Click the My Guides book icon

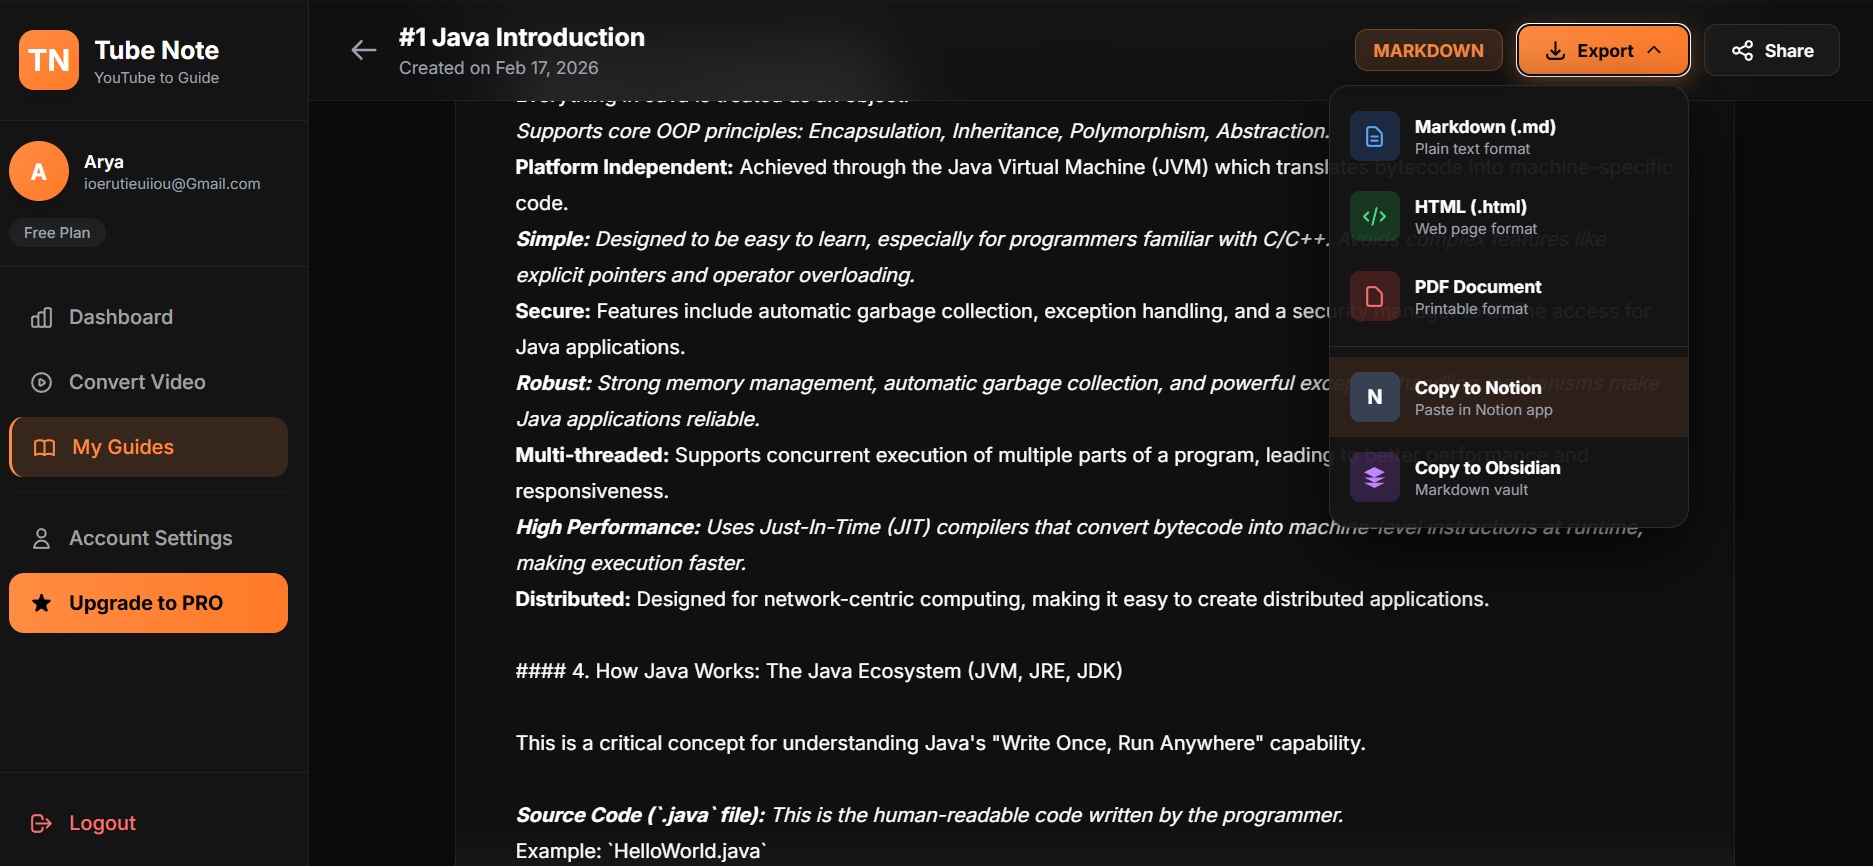click(45, 447)
